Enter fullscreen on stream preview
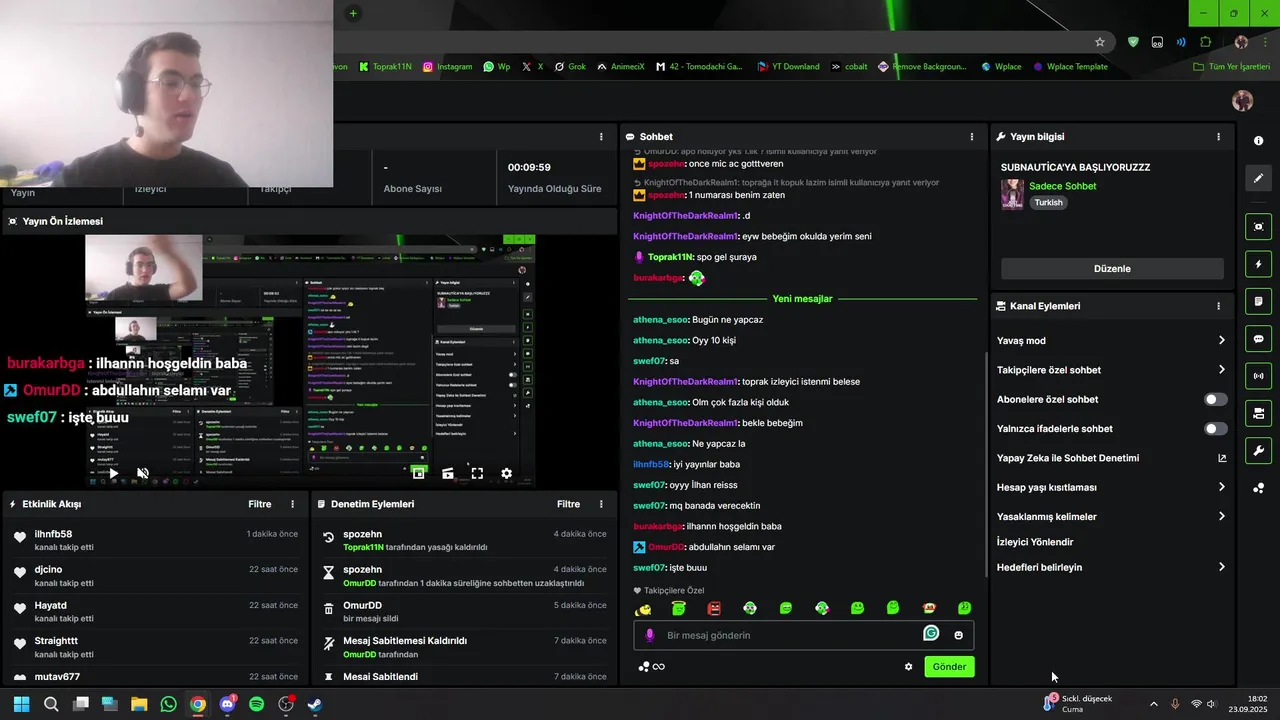1280x720 pixels. (477, 473)
